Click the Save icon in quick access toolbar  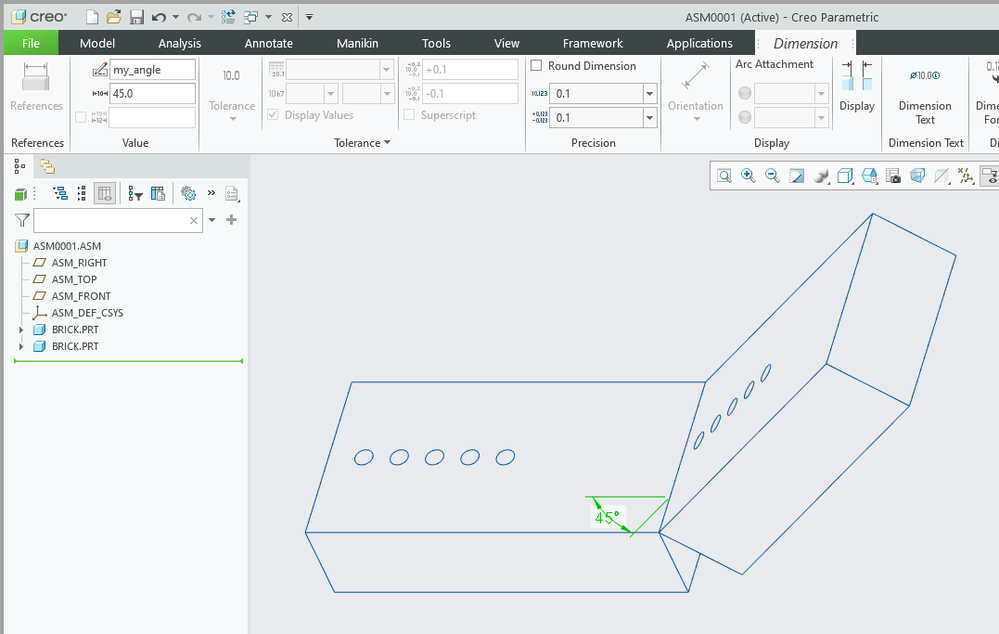point(137,17)
